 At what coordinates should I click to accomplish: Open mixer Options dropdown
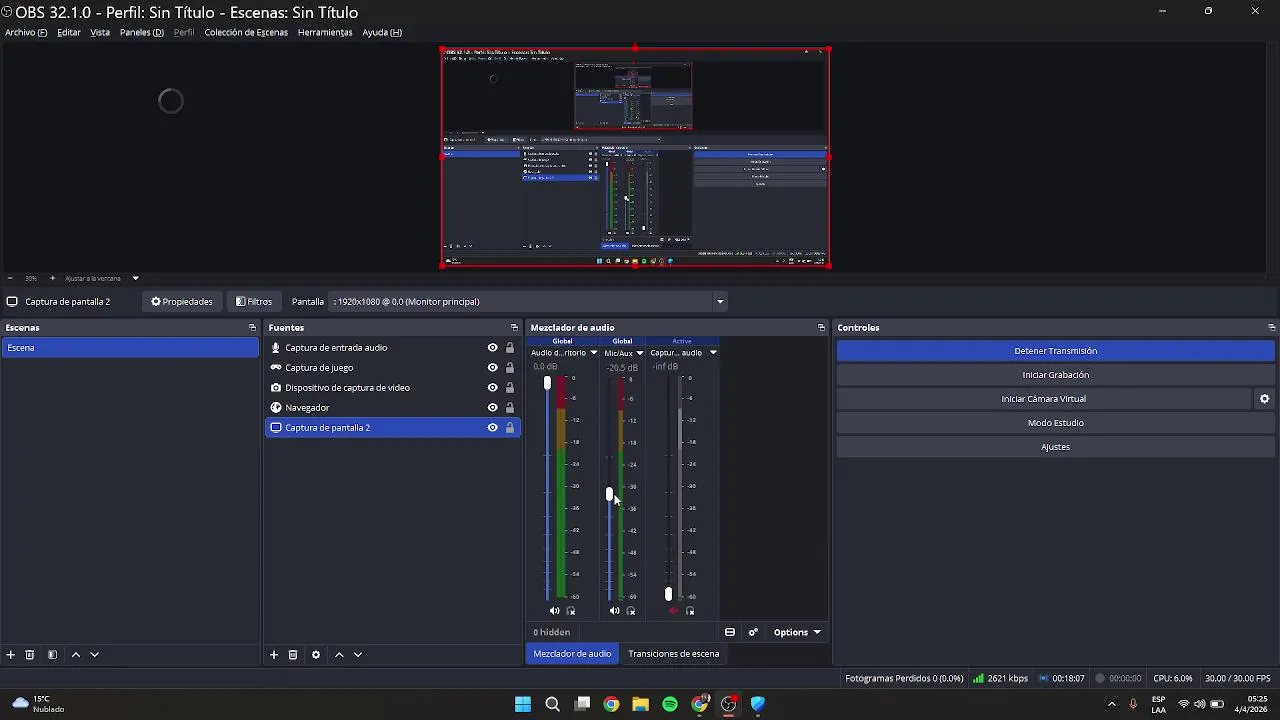[797, 633]
